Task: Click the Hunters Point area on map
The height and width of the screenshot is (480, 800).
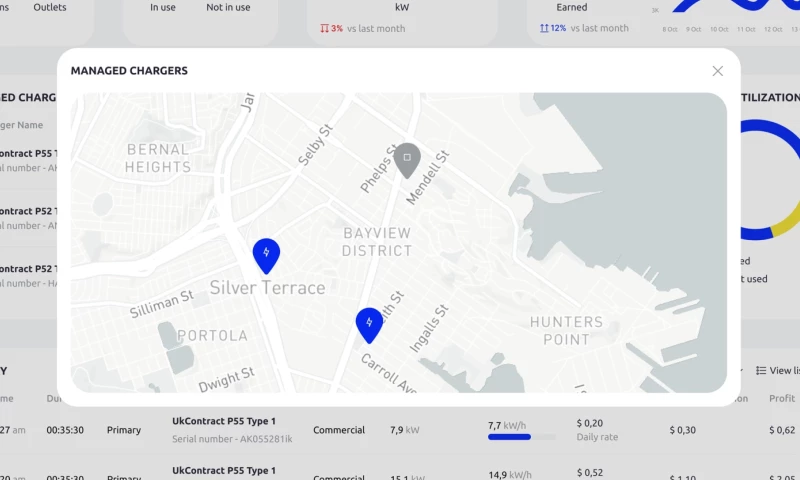Action: pyautogui.click(x=566, y=330)
